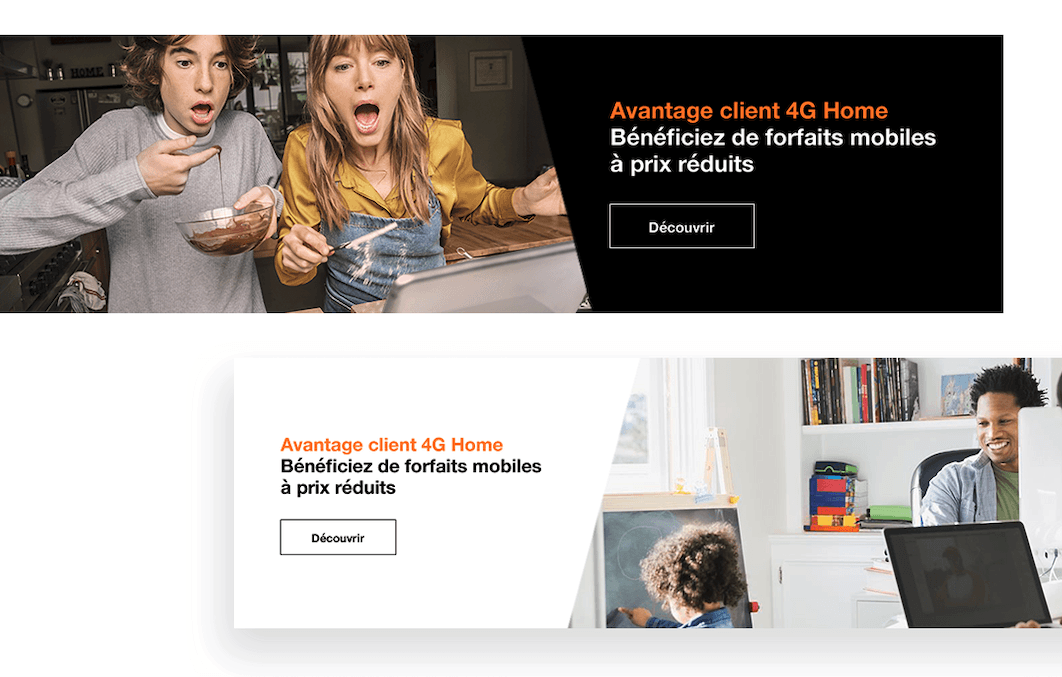
Task: Select orange 'Avantage client 4G Home' heading on black banner
Action: click(748, 110)
